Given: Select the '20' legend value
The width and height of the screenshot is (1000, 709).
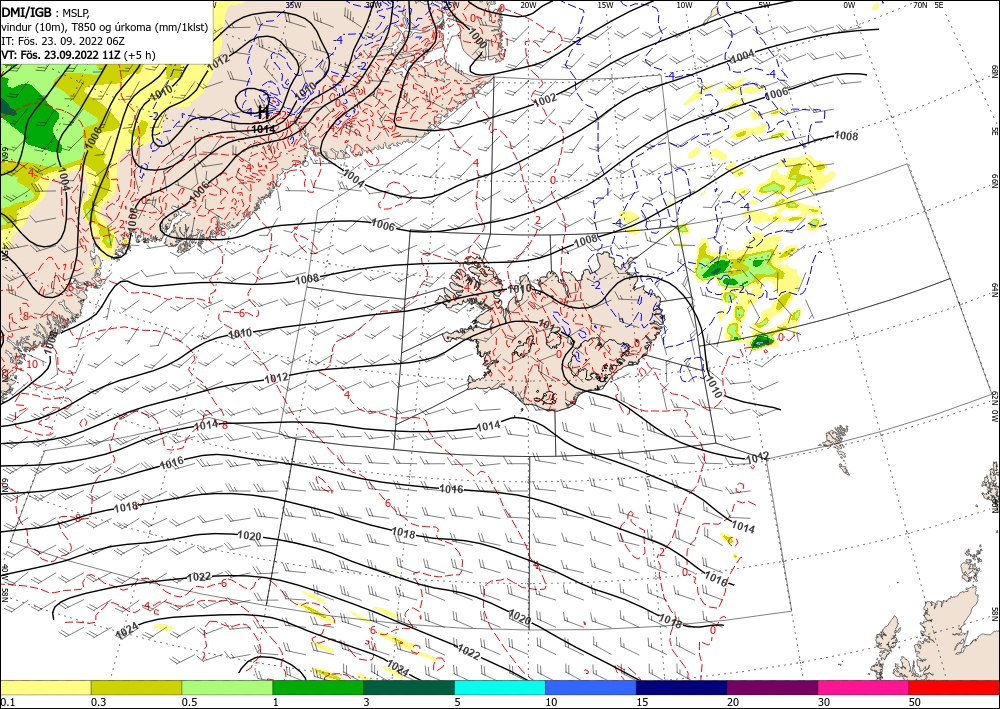Looking at the screenshot, I should (x=733, y=702).
